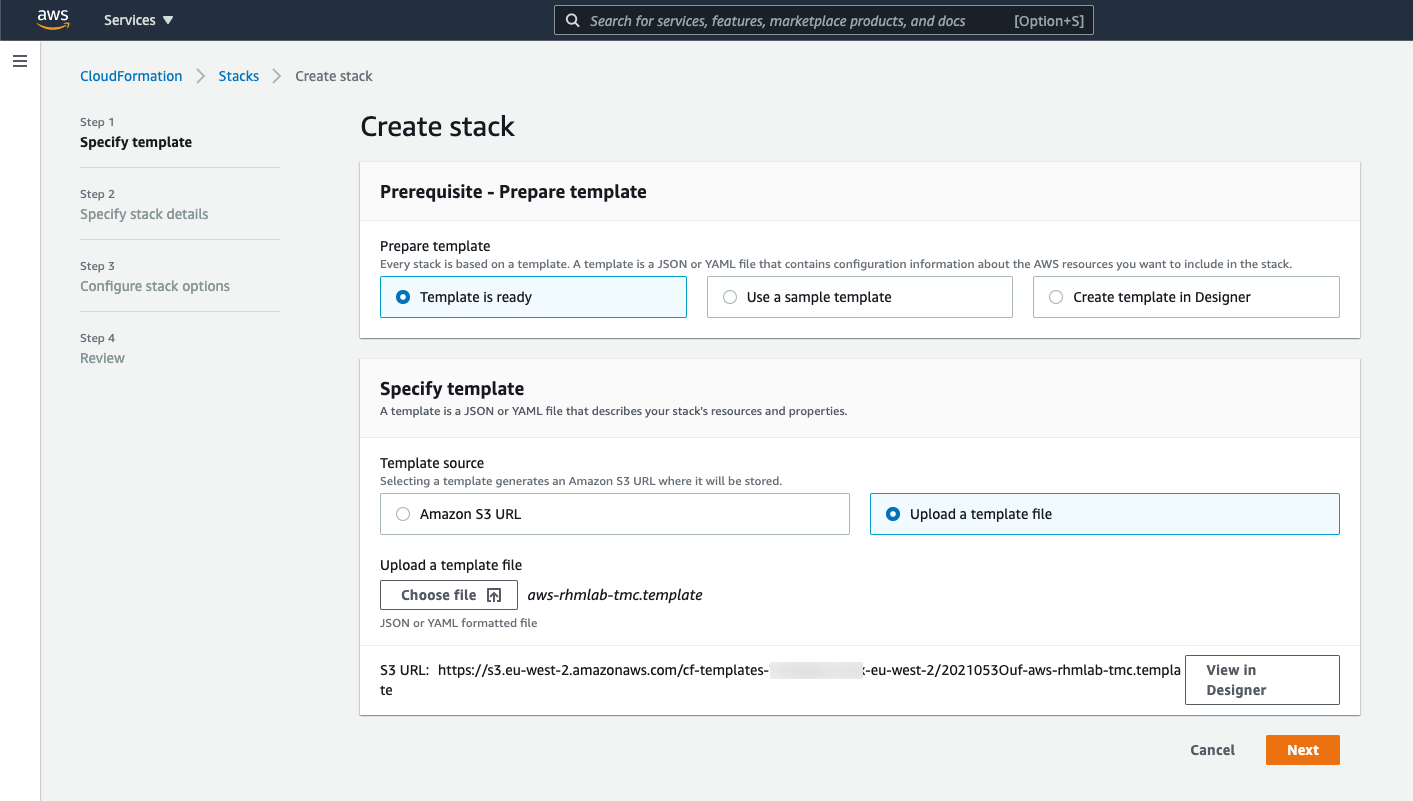Open Stacks breadcrumb link
This screenshot has height=801, width=1413.
pyautogui.click(x=239, y=76)
